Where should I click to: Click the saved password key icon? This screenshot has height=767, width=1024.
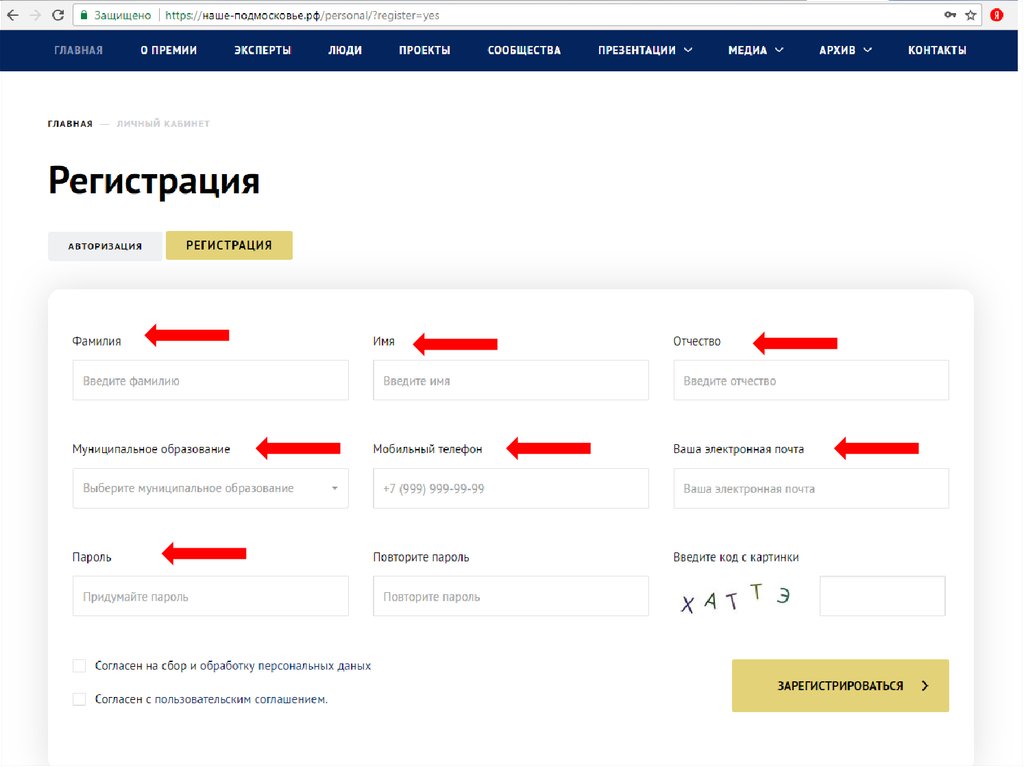pos(950,15)
